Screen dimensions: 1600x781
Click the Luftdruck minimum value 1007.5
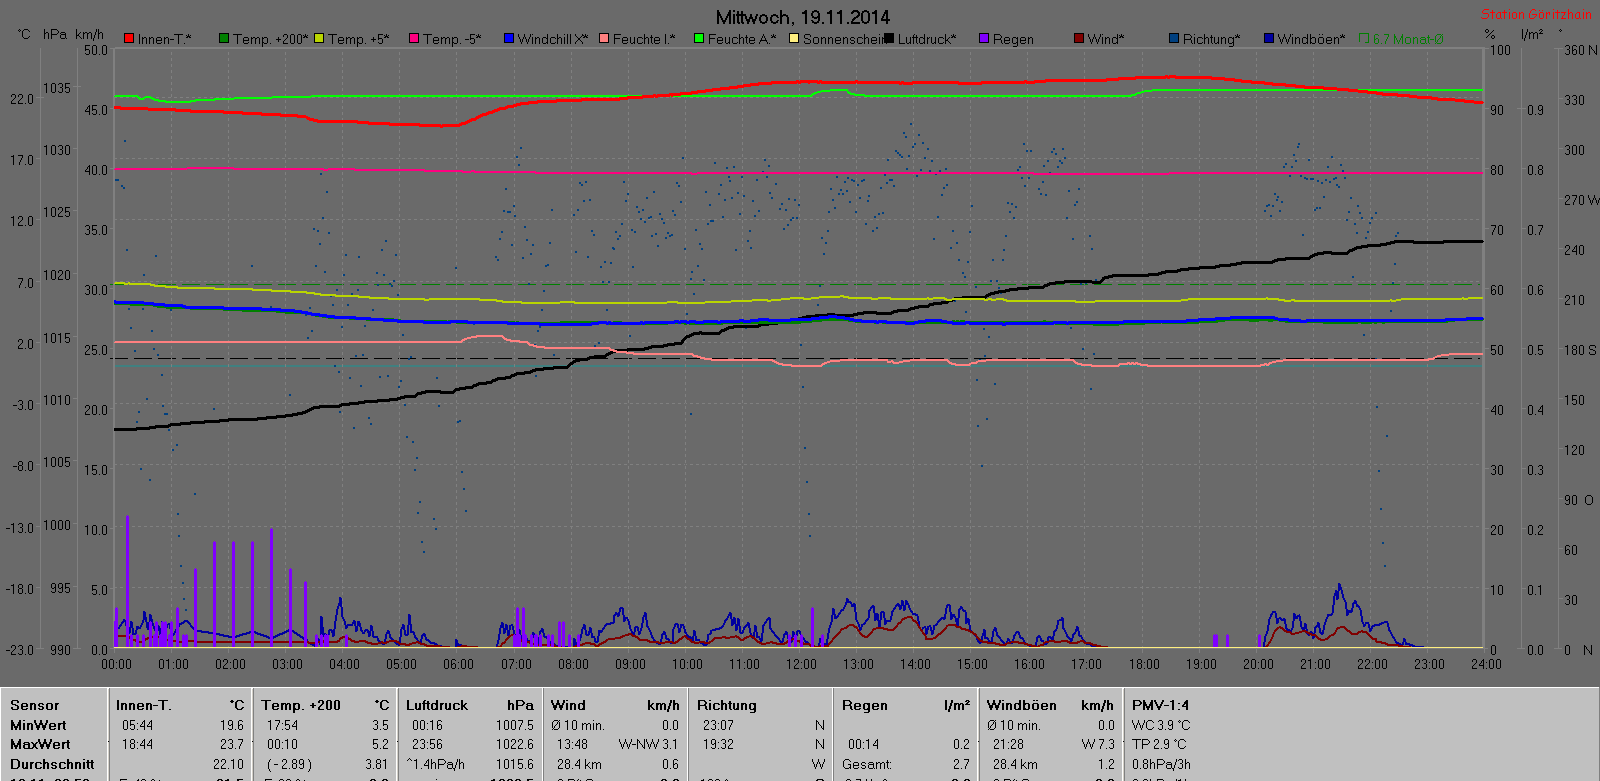tap(515, 725)
